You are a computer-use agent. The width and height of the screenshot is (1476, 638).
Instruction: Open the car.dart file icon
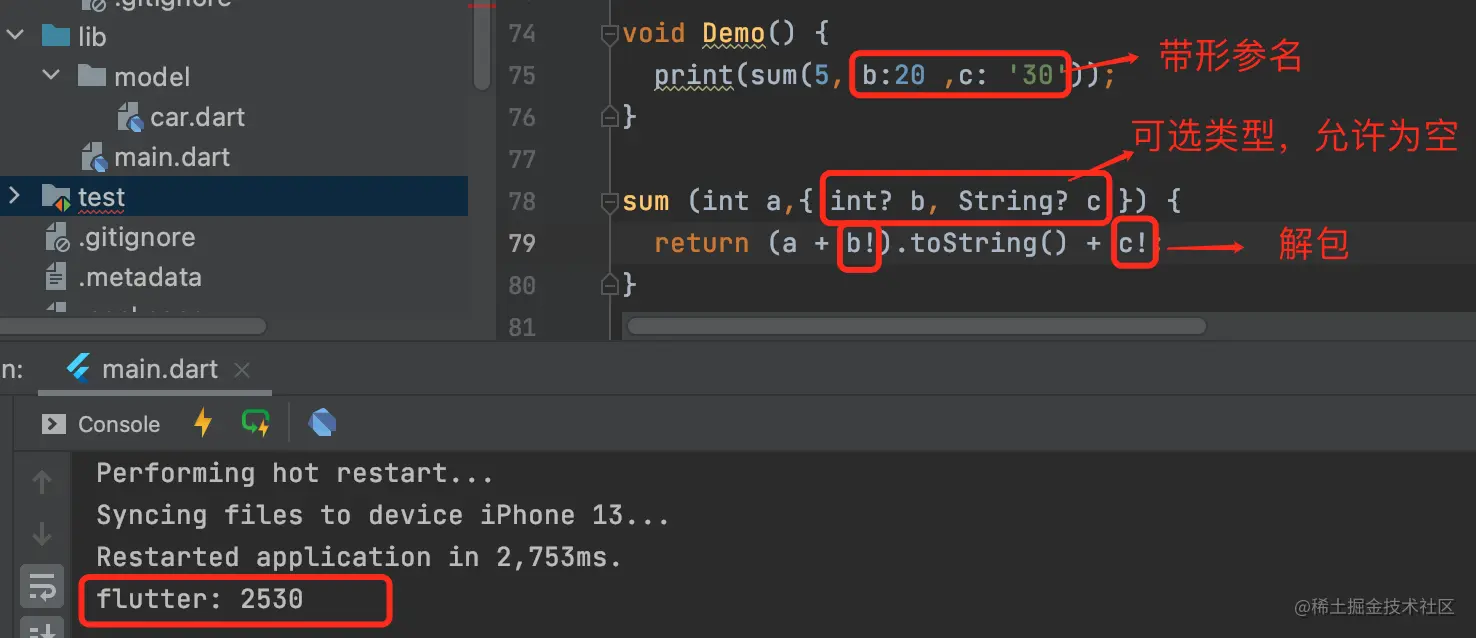click(x=131, y=117)
